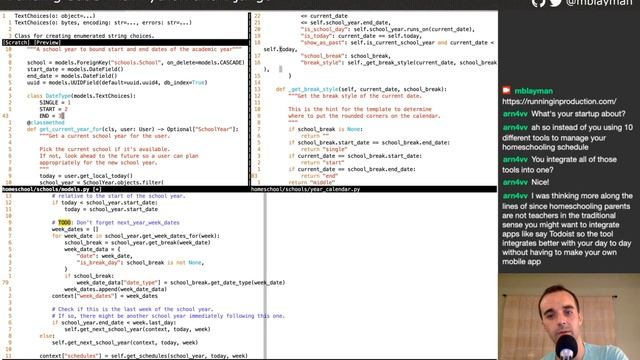The image size is (640, 360).
Task: Click the chat message mentioning Todoist
Action: point(567,229)
